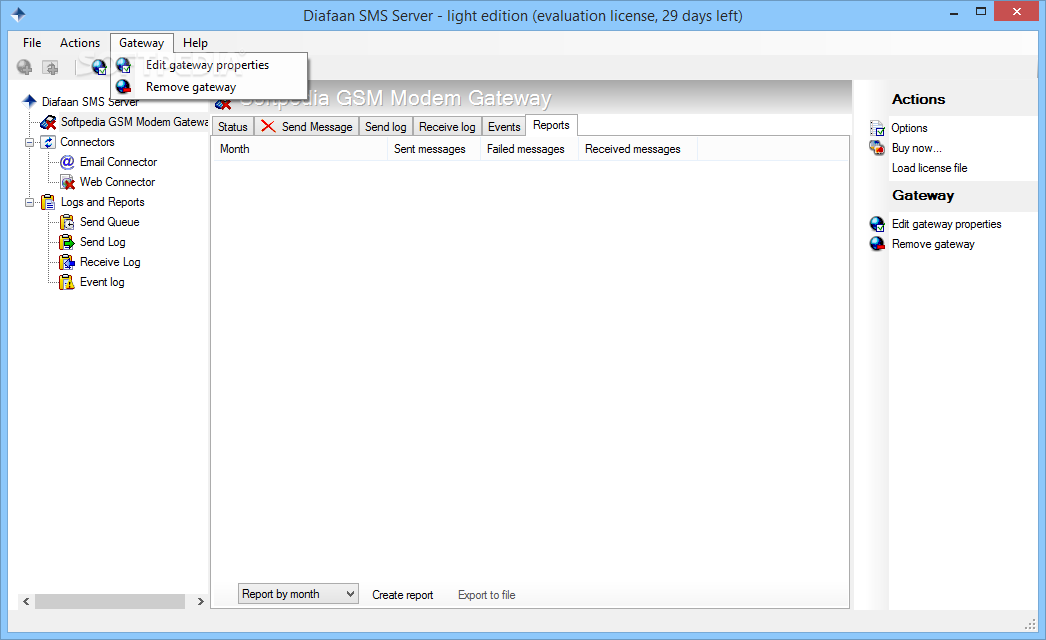The image size is (1046, 640).
Task: Click the Logs and Reports clipboard icon
Action: (x=48, y=202)
